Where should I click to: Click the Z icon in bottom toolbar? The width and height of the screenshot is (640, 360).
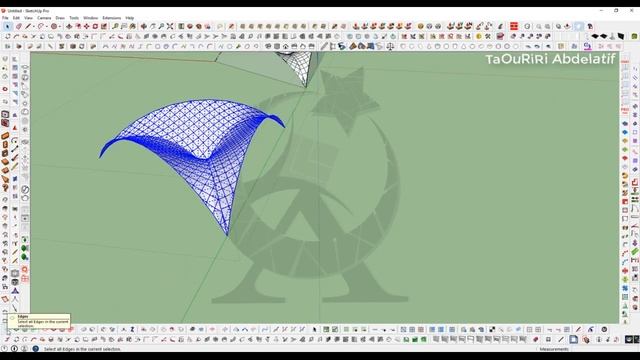[132, 330]
